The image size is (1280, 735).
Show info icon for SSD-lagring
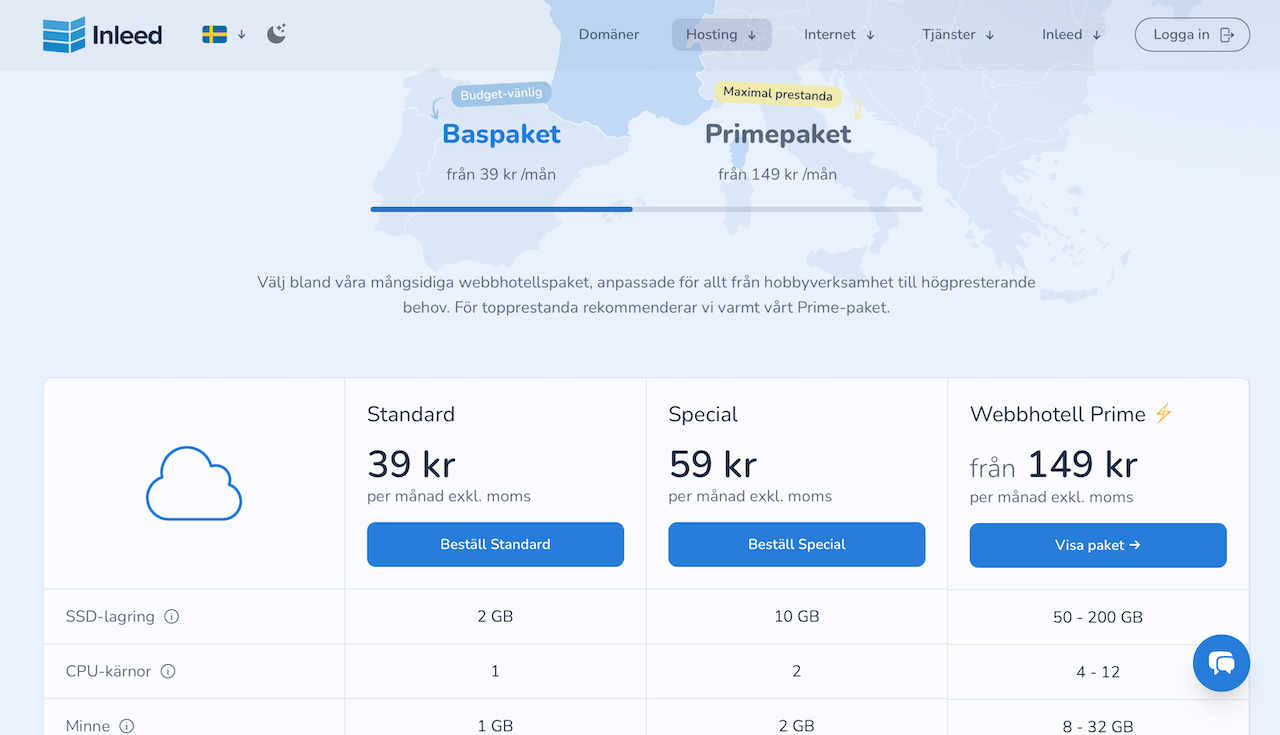click(171, 616)
